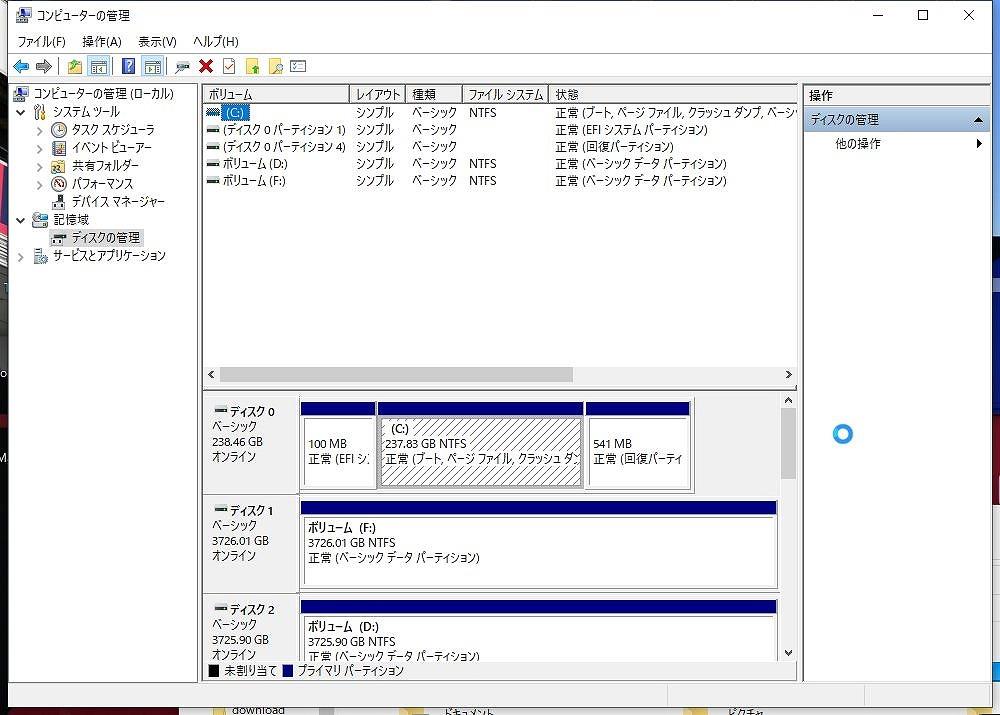Select 共有フォルダー in the tree
Image resolution: width=1000 pixels, height=715 pixels.
pos(105,166)
